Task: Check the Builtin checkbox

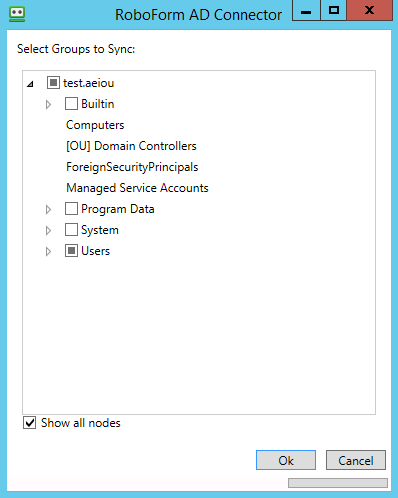Action: click(71, 104)
